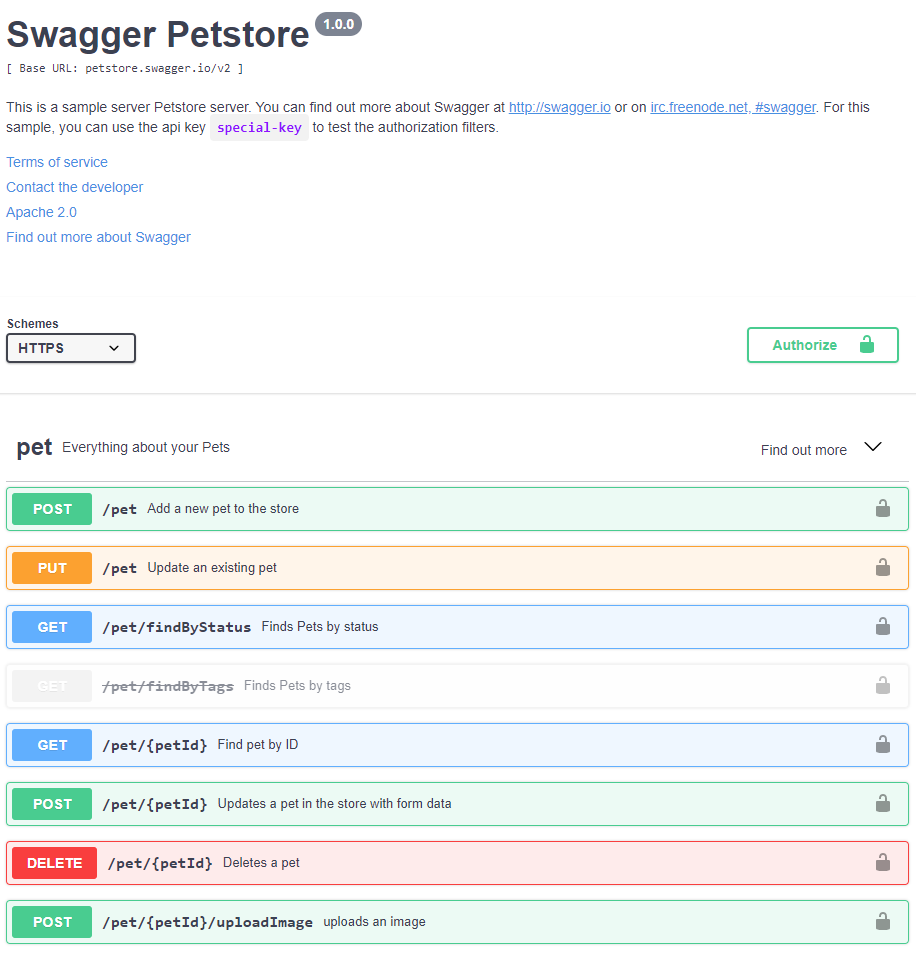
Task: Click the 'Schemes' label
Action: 32,324
